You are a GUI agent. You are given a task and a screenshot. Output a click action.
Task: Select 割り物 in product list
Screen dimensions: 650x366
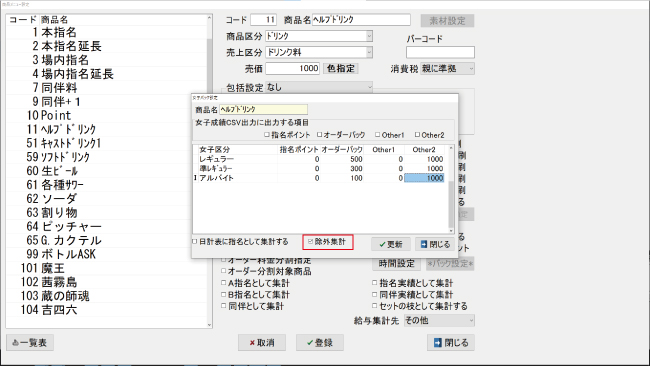(x=107, y=213)
